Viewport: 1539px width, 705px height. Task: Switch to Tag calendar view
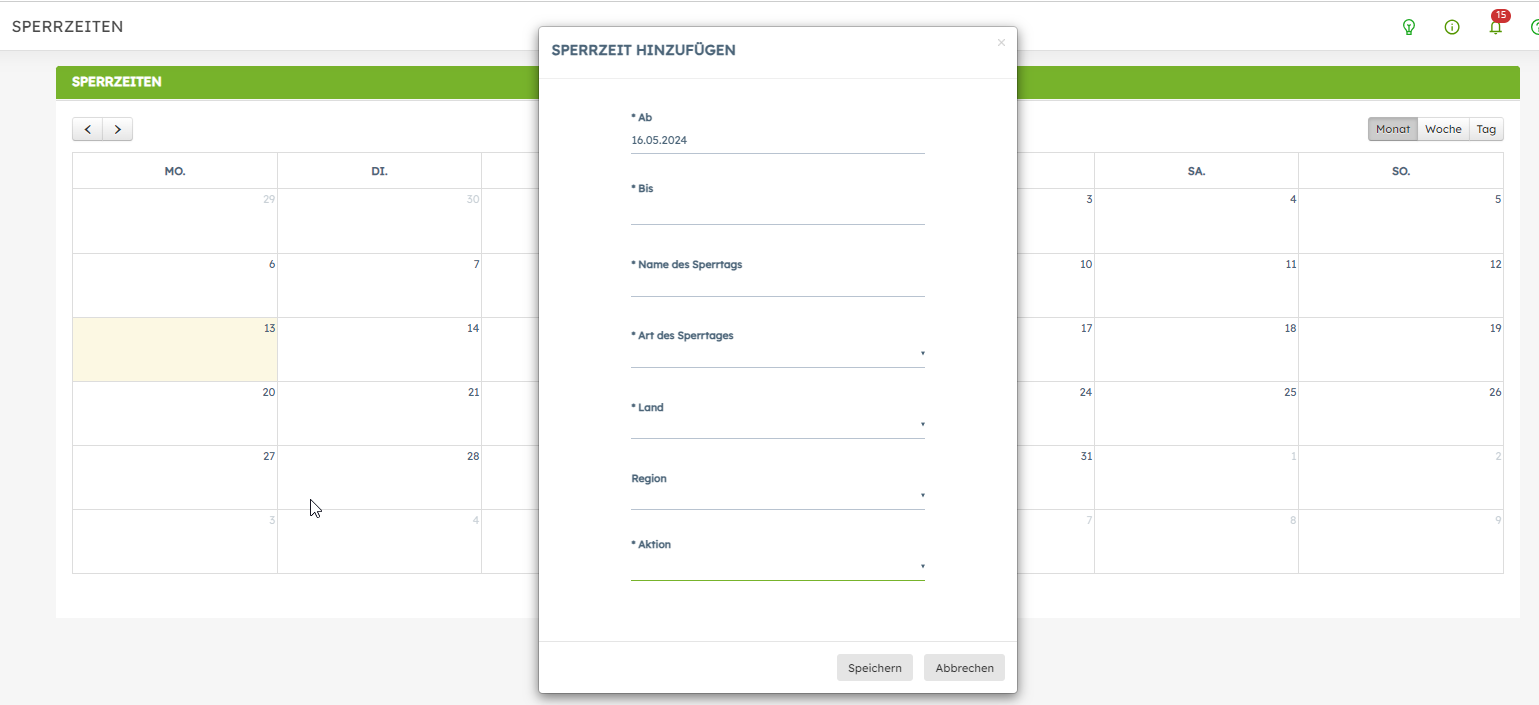point(1486,129)
